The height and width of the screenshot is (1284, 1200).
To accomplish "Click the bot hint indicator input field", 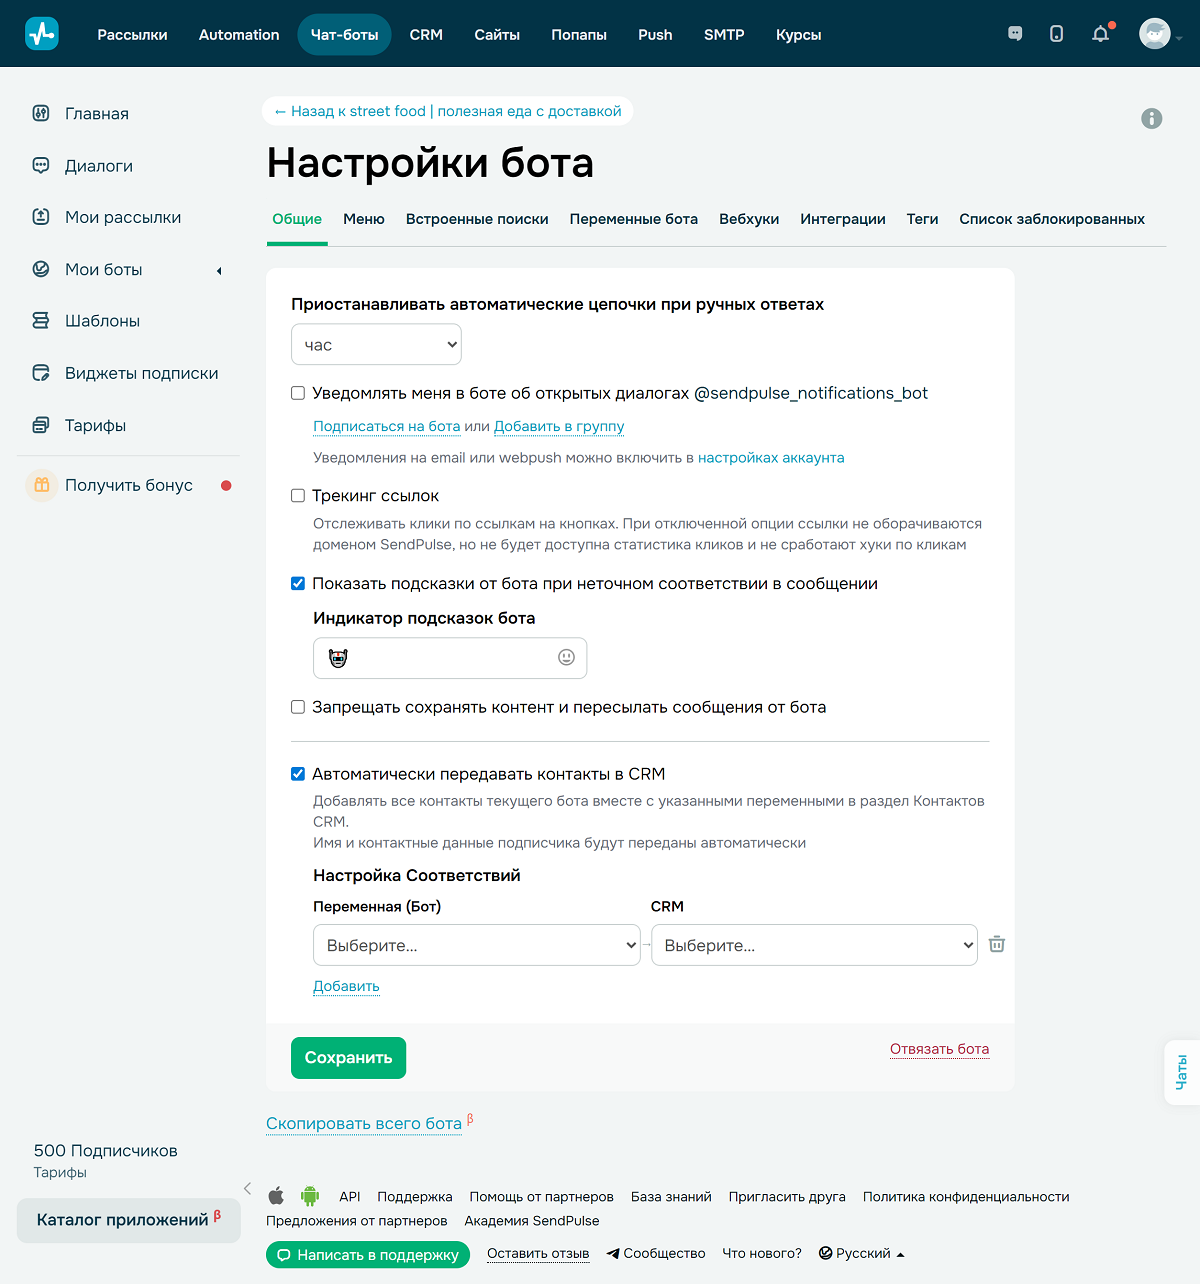I will 430,658.
